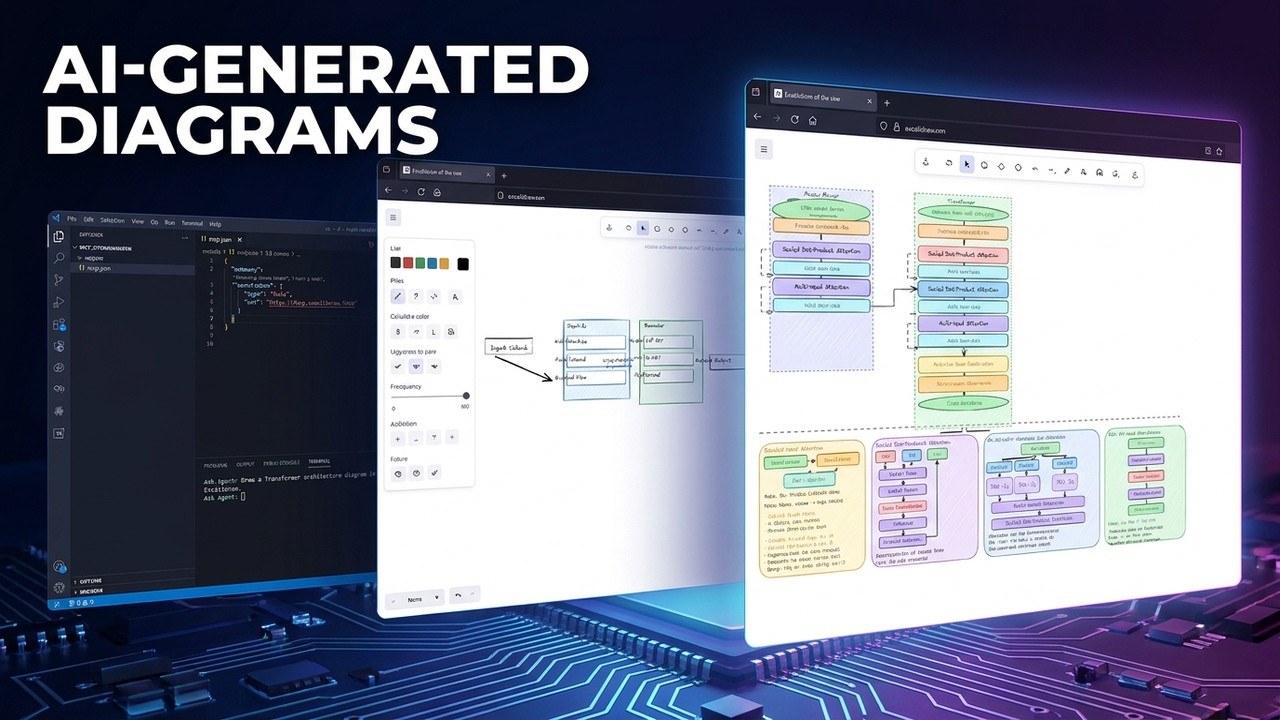Click the address bar in front browser window
Viewport: 1280px width, 720px height.
1050,137
